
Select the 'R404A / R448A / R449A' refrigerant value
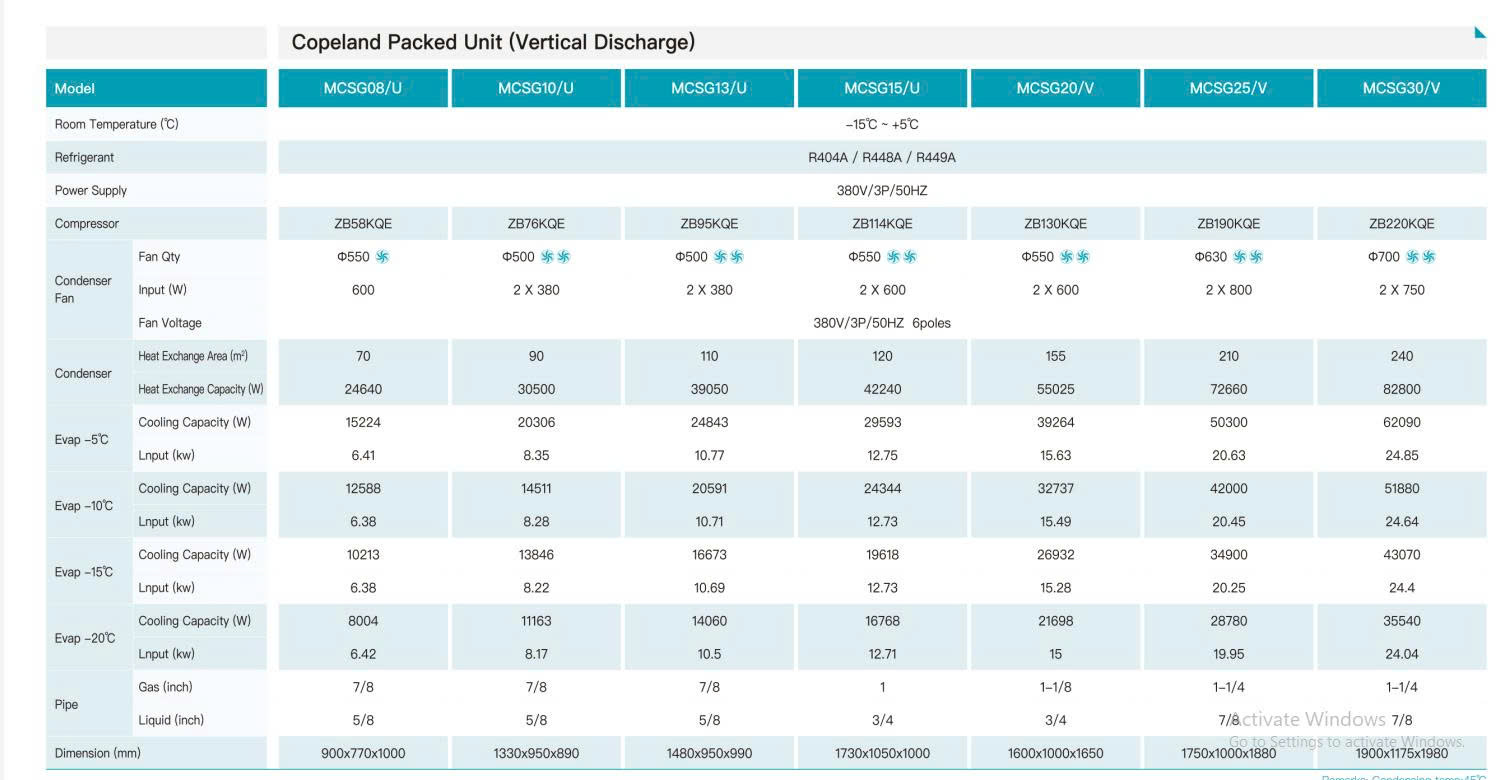click(x=882, y=157)
